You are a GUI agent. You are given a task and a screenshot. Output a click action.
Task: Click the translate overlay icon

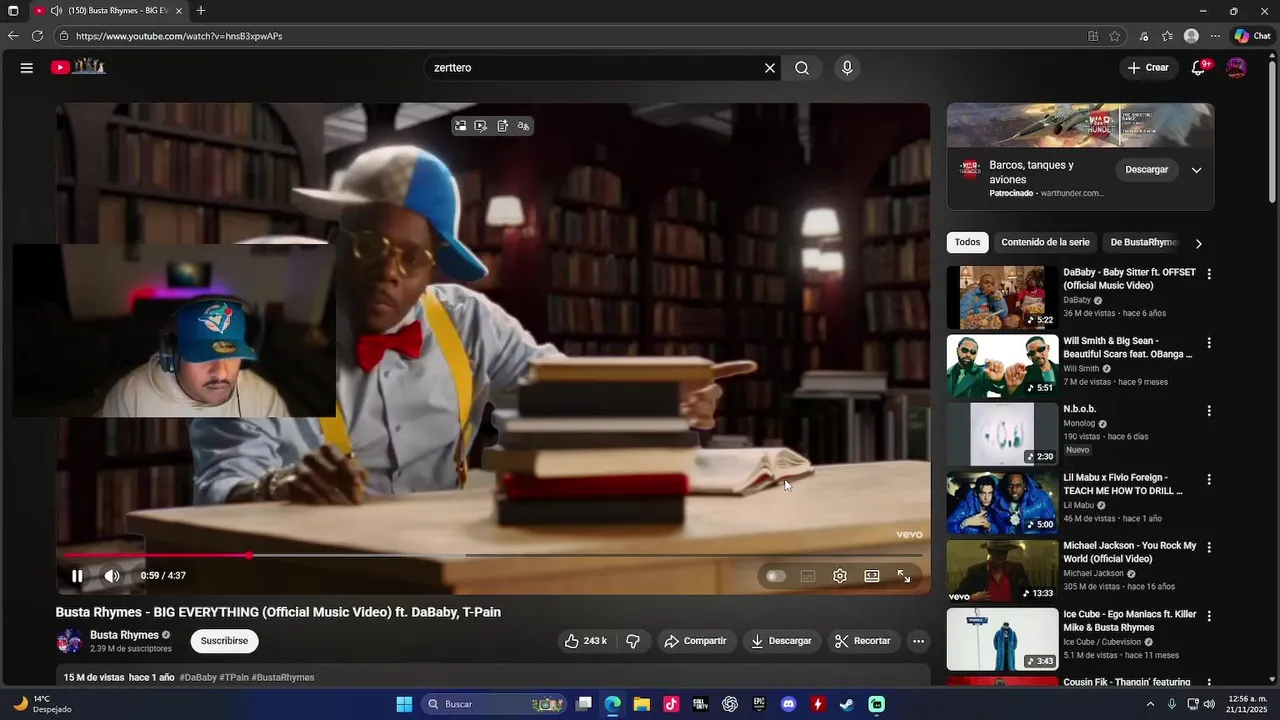coord(523,126)
